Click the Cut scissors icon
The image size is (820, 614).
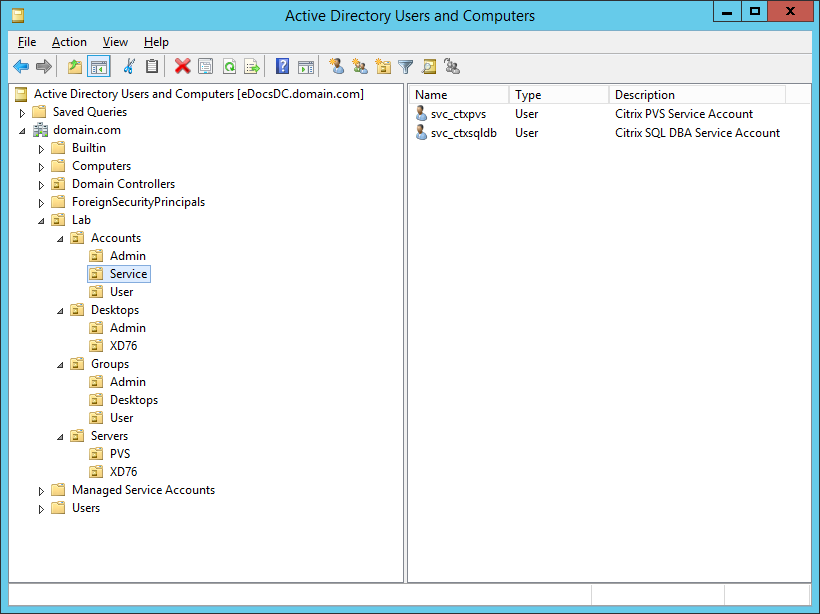point(129,67)
